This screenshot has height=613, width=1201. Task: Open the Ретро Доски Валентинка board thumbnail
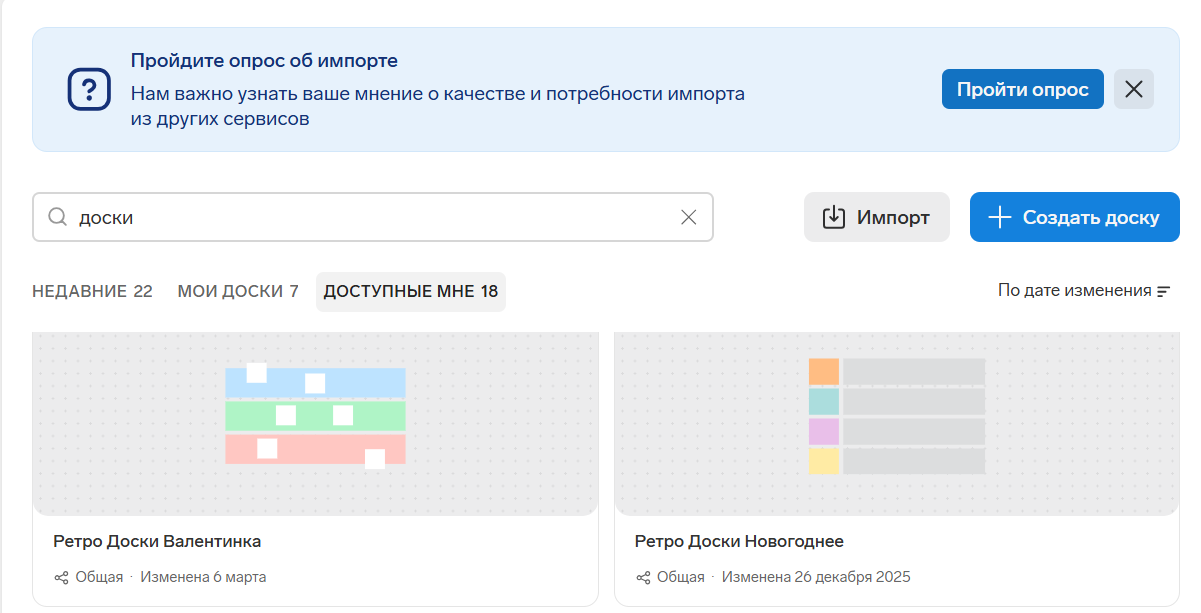pos(316,422)
